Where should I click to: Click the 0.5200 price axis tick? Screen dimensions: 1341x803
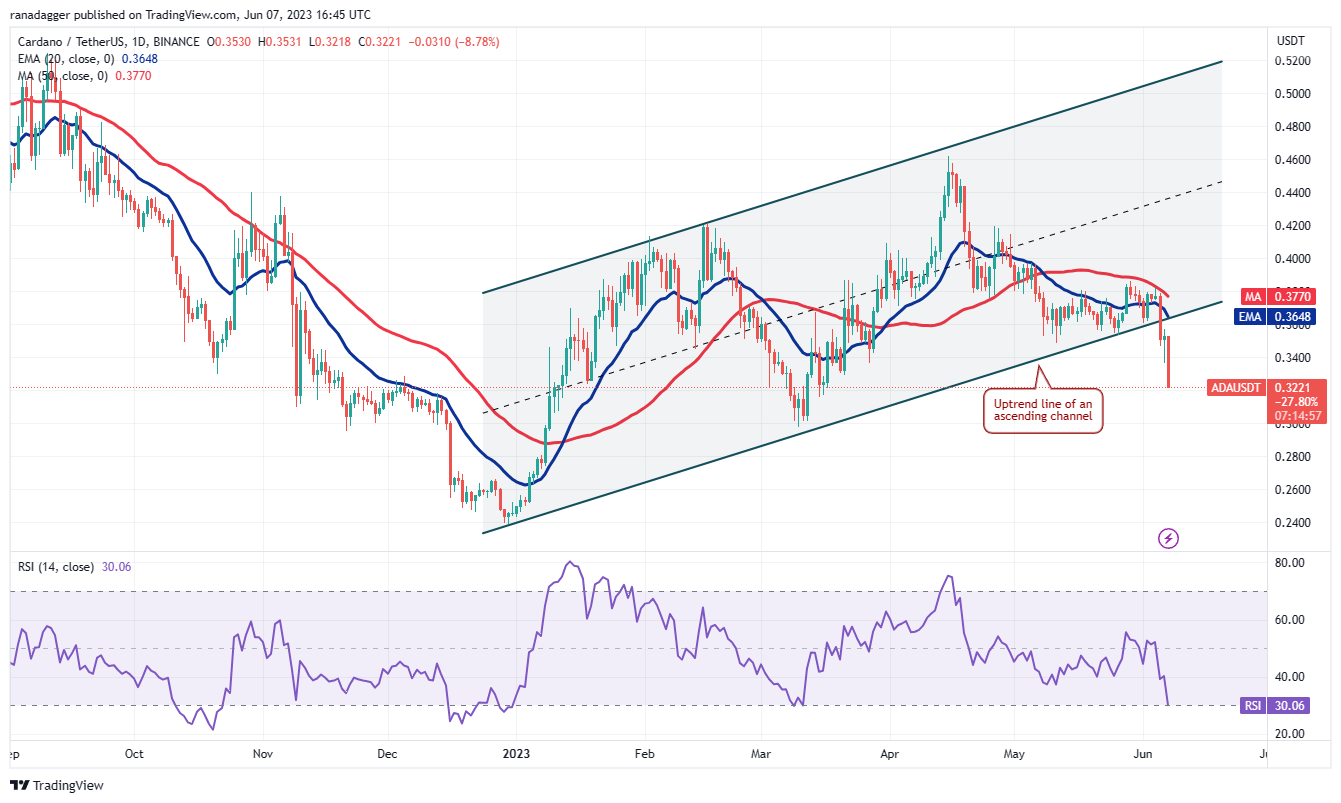coord(1292,61)
